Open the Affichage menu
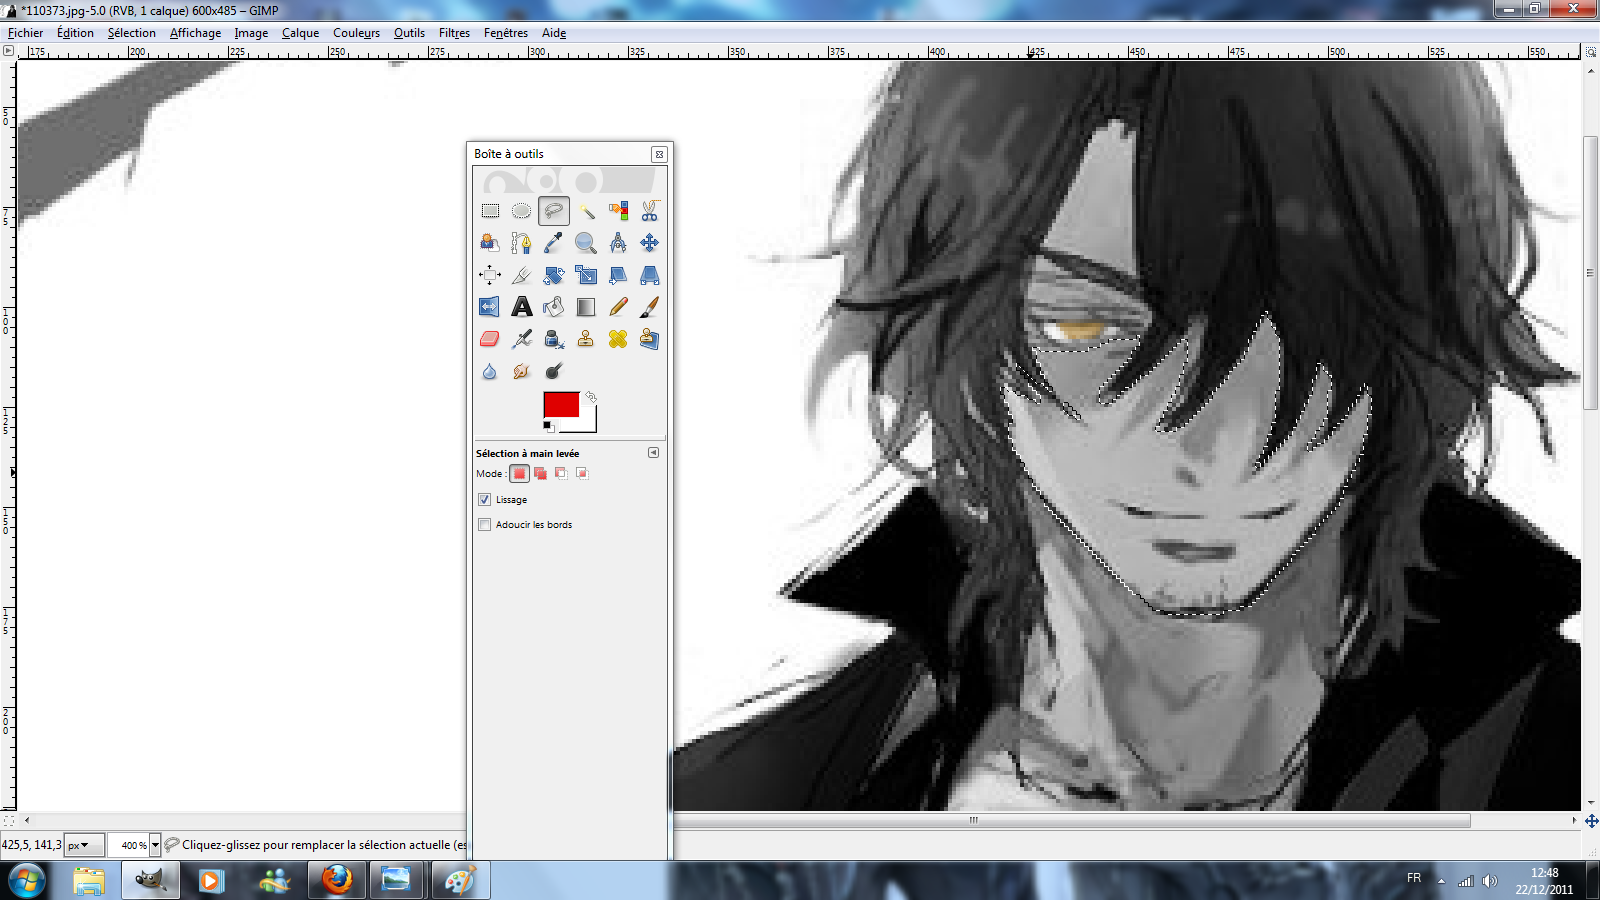 195,33
